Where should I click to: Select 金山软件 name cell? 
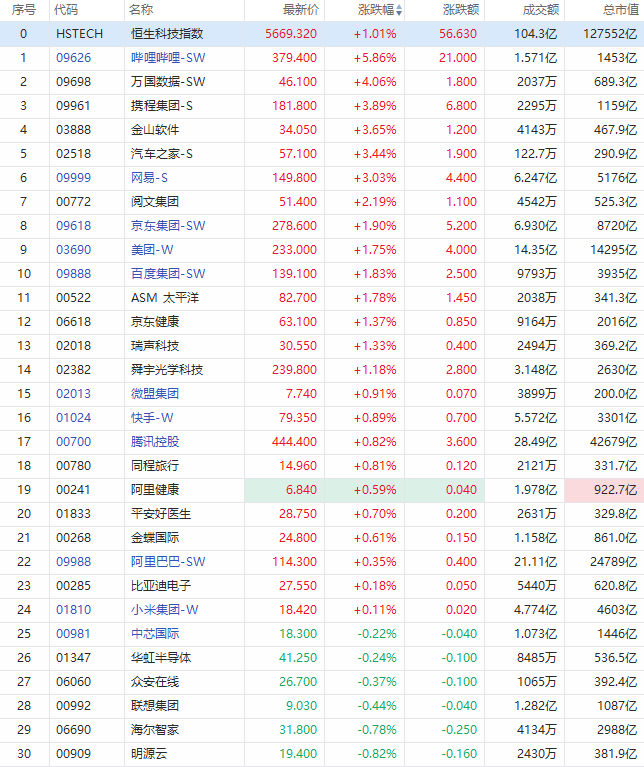click(x=155, y=130)
